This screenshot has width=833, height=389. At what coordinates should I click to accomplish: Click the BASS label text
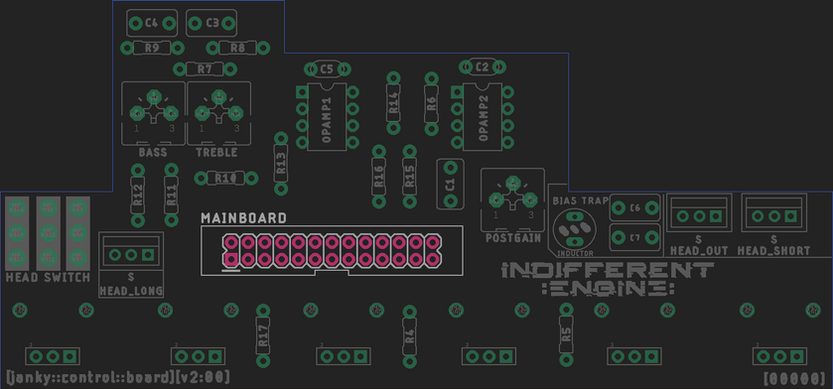152,153
